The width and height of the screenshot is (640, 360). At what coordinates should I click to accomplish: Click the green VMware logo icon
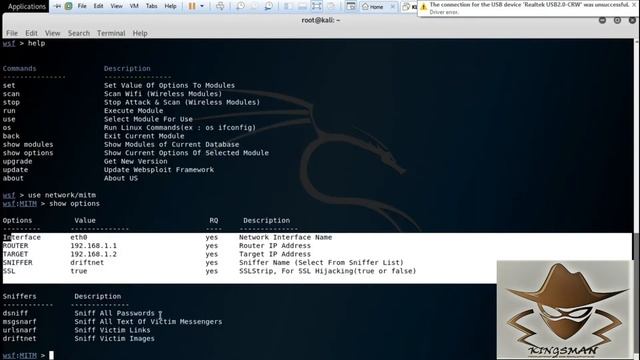point(69,6)
